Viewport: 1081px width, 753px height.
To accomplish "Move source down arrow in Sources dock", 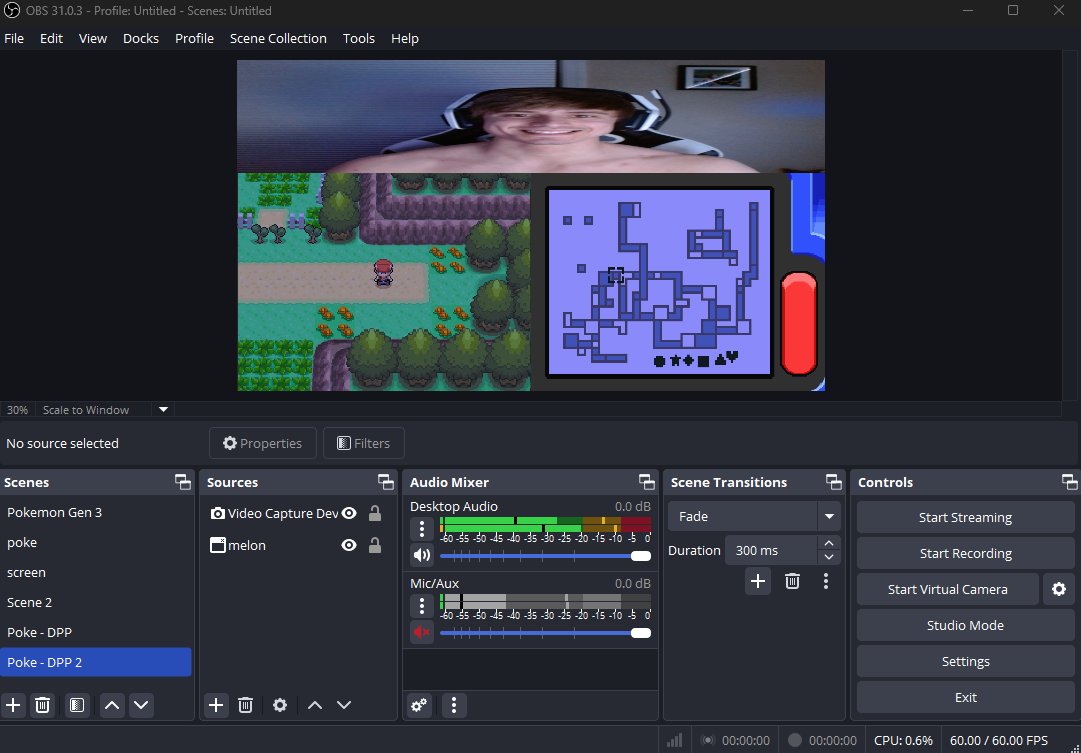I will point(343,705).
